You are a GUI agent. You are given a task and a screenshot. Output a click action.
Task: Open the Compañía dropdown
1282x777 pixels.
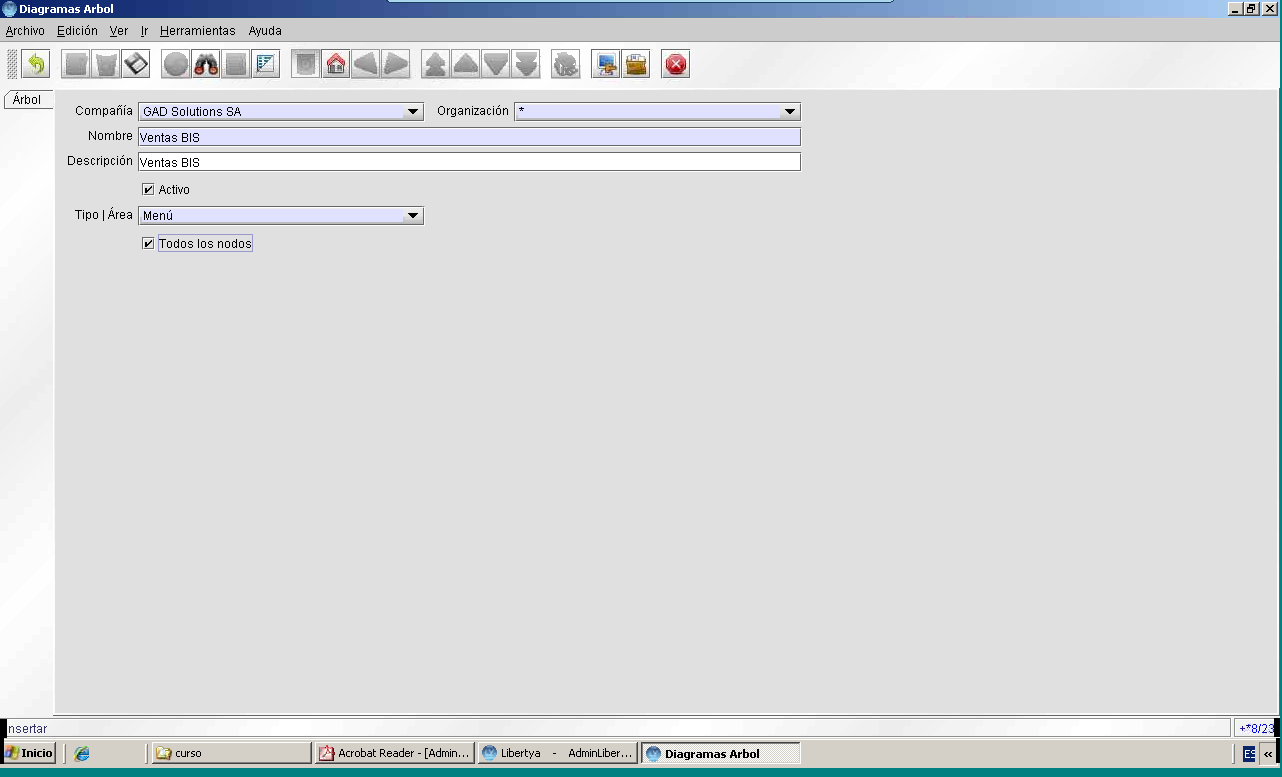[x=413, y=112]
